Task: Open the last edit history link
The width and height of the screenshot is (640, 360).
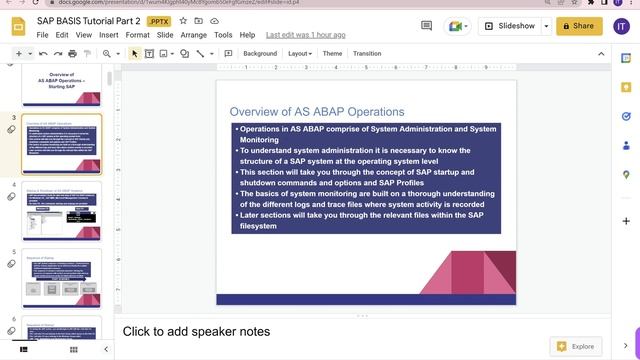Action: coord(306,35)
